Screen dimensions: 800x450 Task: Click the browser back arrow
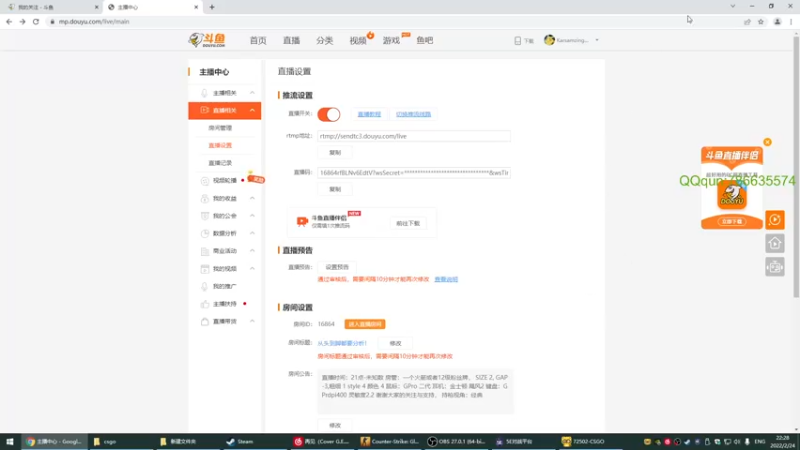[x=9, y=21]
